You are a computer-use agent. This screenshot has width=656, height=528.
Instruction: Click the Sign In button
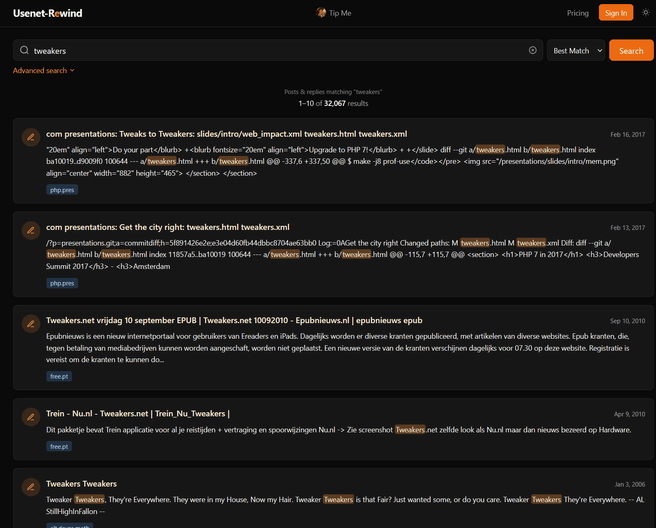coord(615,13)
